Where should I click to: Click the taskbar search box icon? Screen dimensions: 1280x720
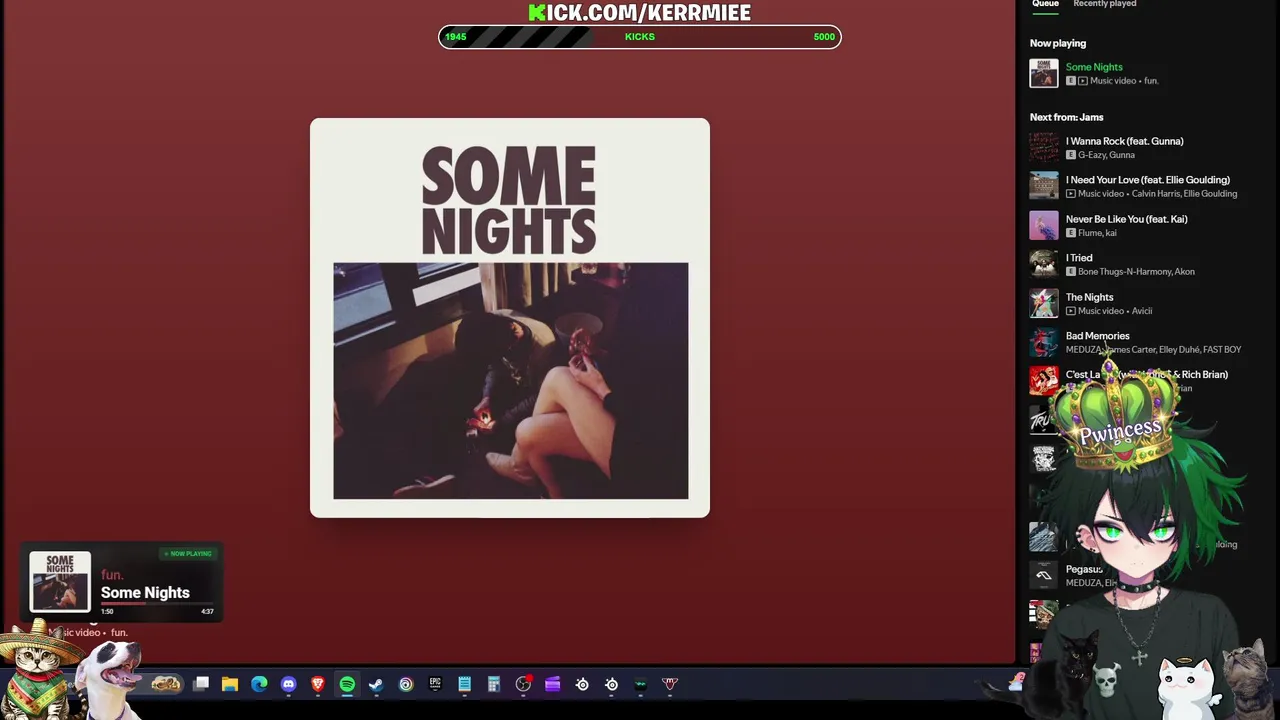pyautogui.click(x=166, y=684)
